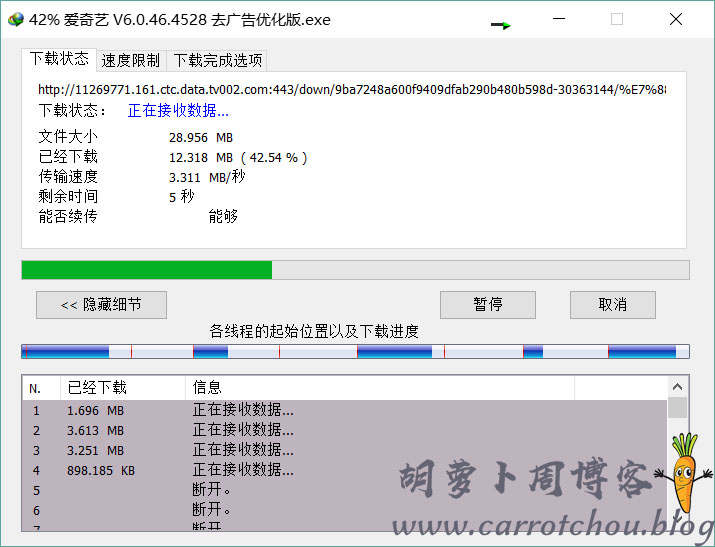
Task: Open the 速度限制 tab
Action: pos(131,61)
